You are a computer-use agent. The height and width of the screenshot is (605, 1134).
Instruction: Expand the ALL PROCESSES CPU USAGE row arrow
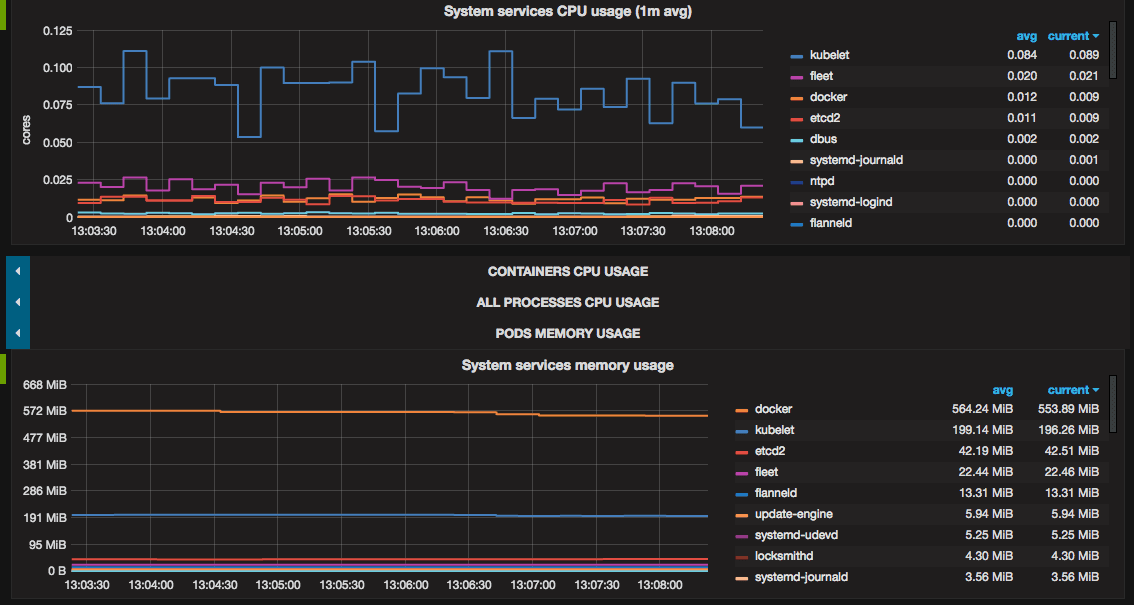coord(17,301)
